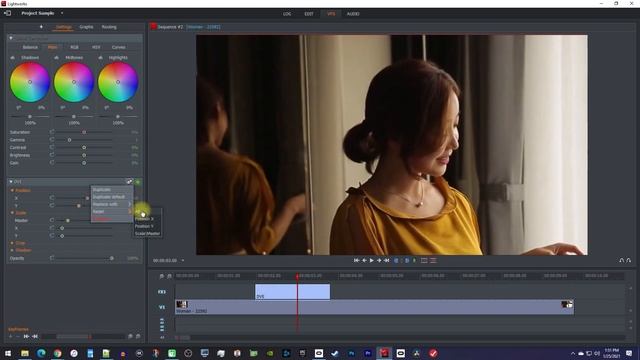Toggle keyframing for Gain
Viewport: 640px width, 360px height.
(52, 162)
